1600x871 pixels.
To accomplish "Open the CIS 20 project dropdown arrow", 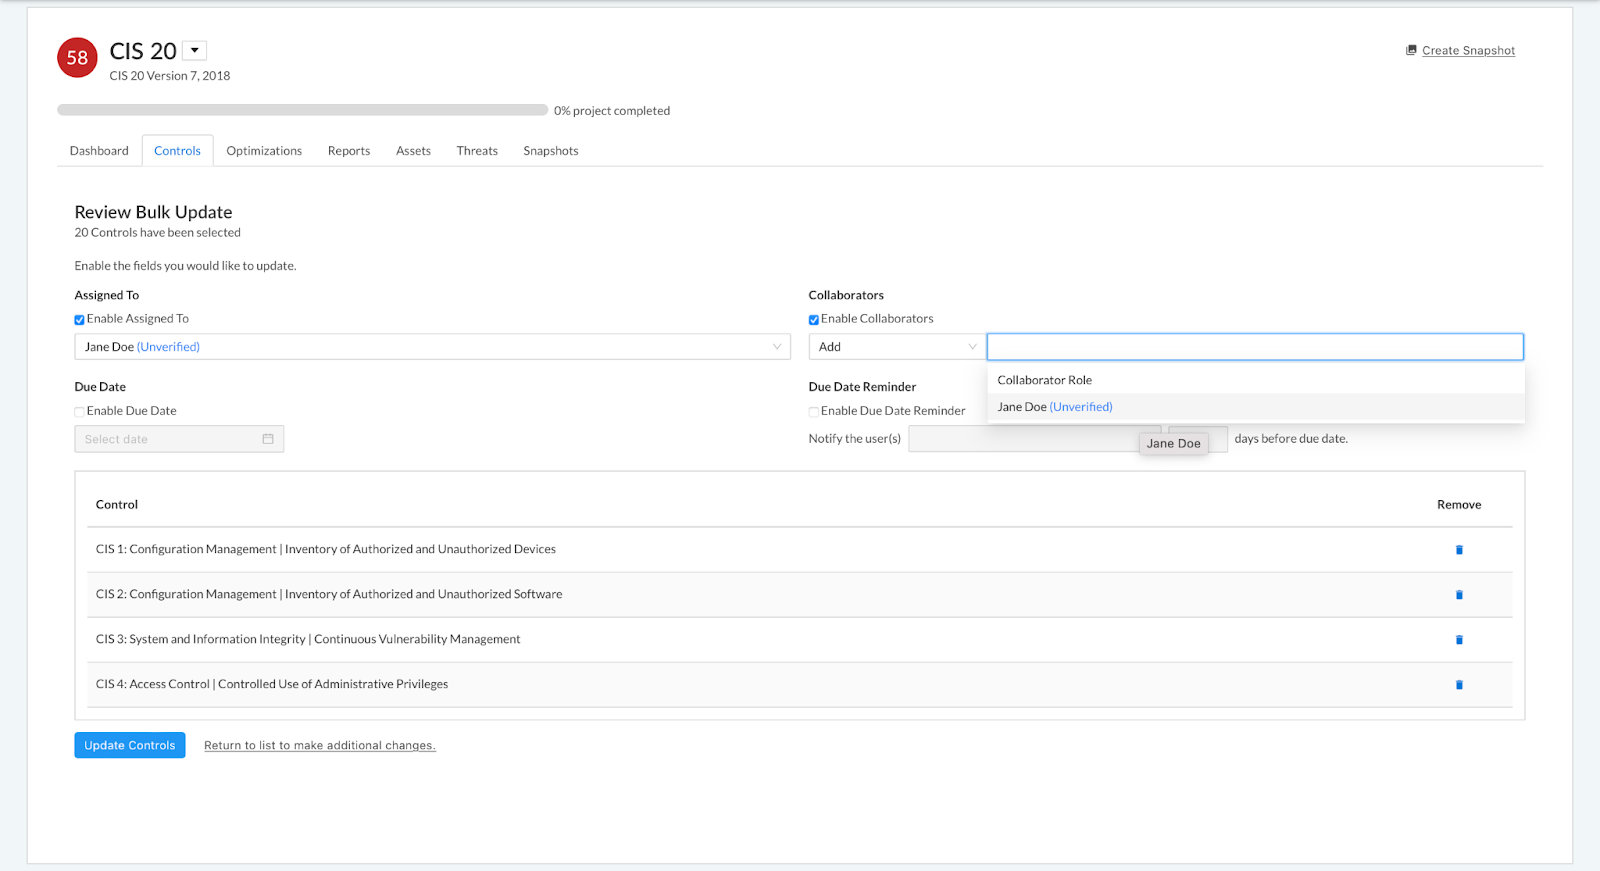I will coord(195,50).
